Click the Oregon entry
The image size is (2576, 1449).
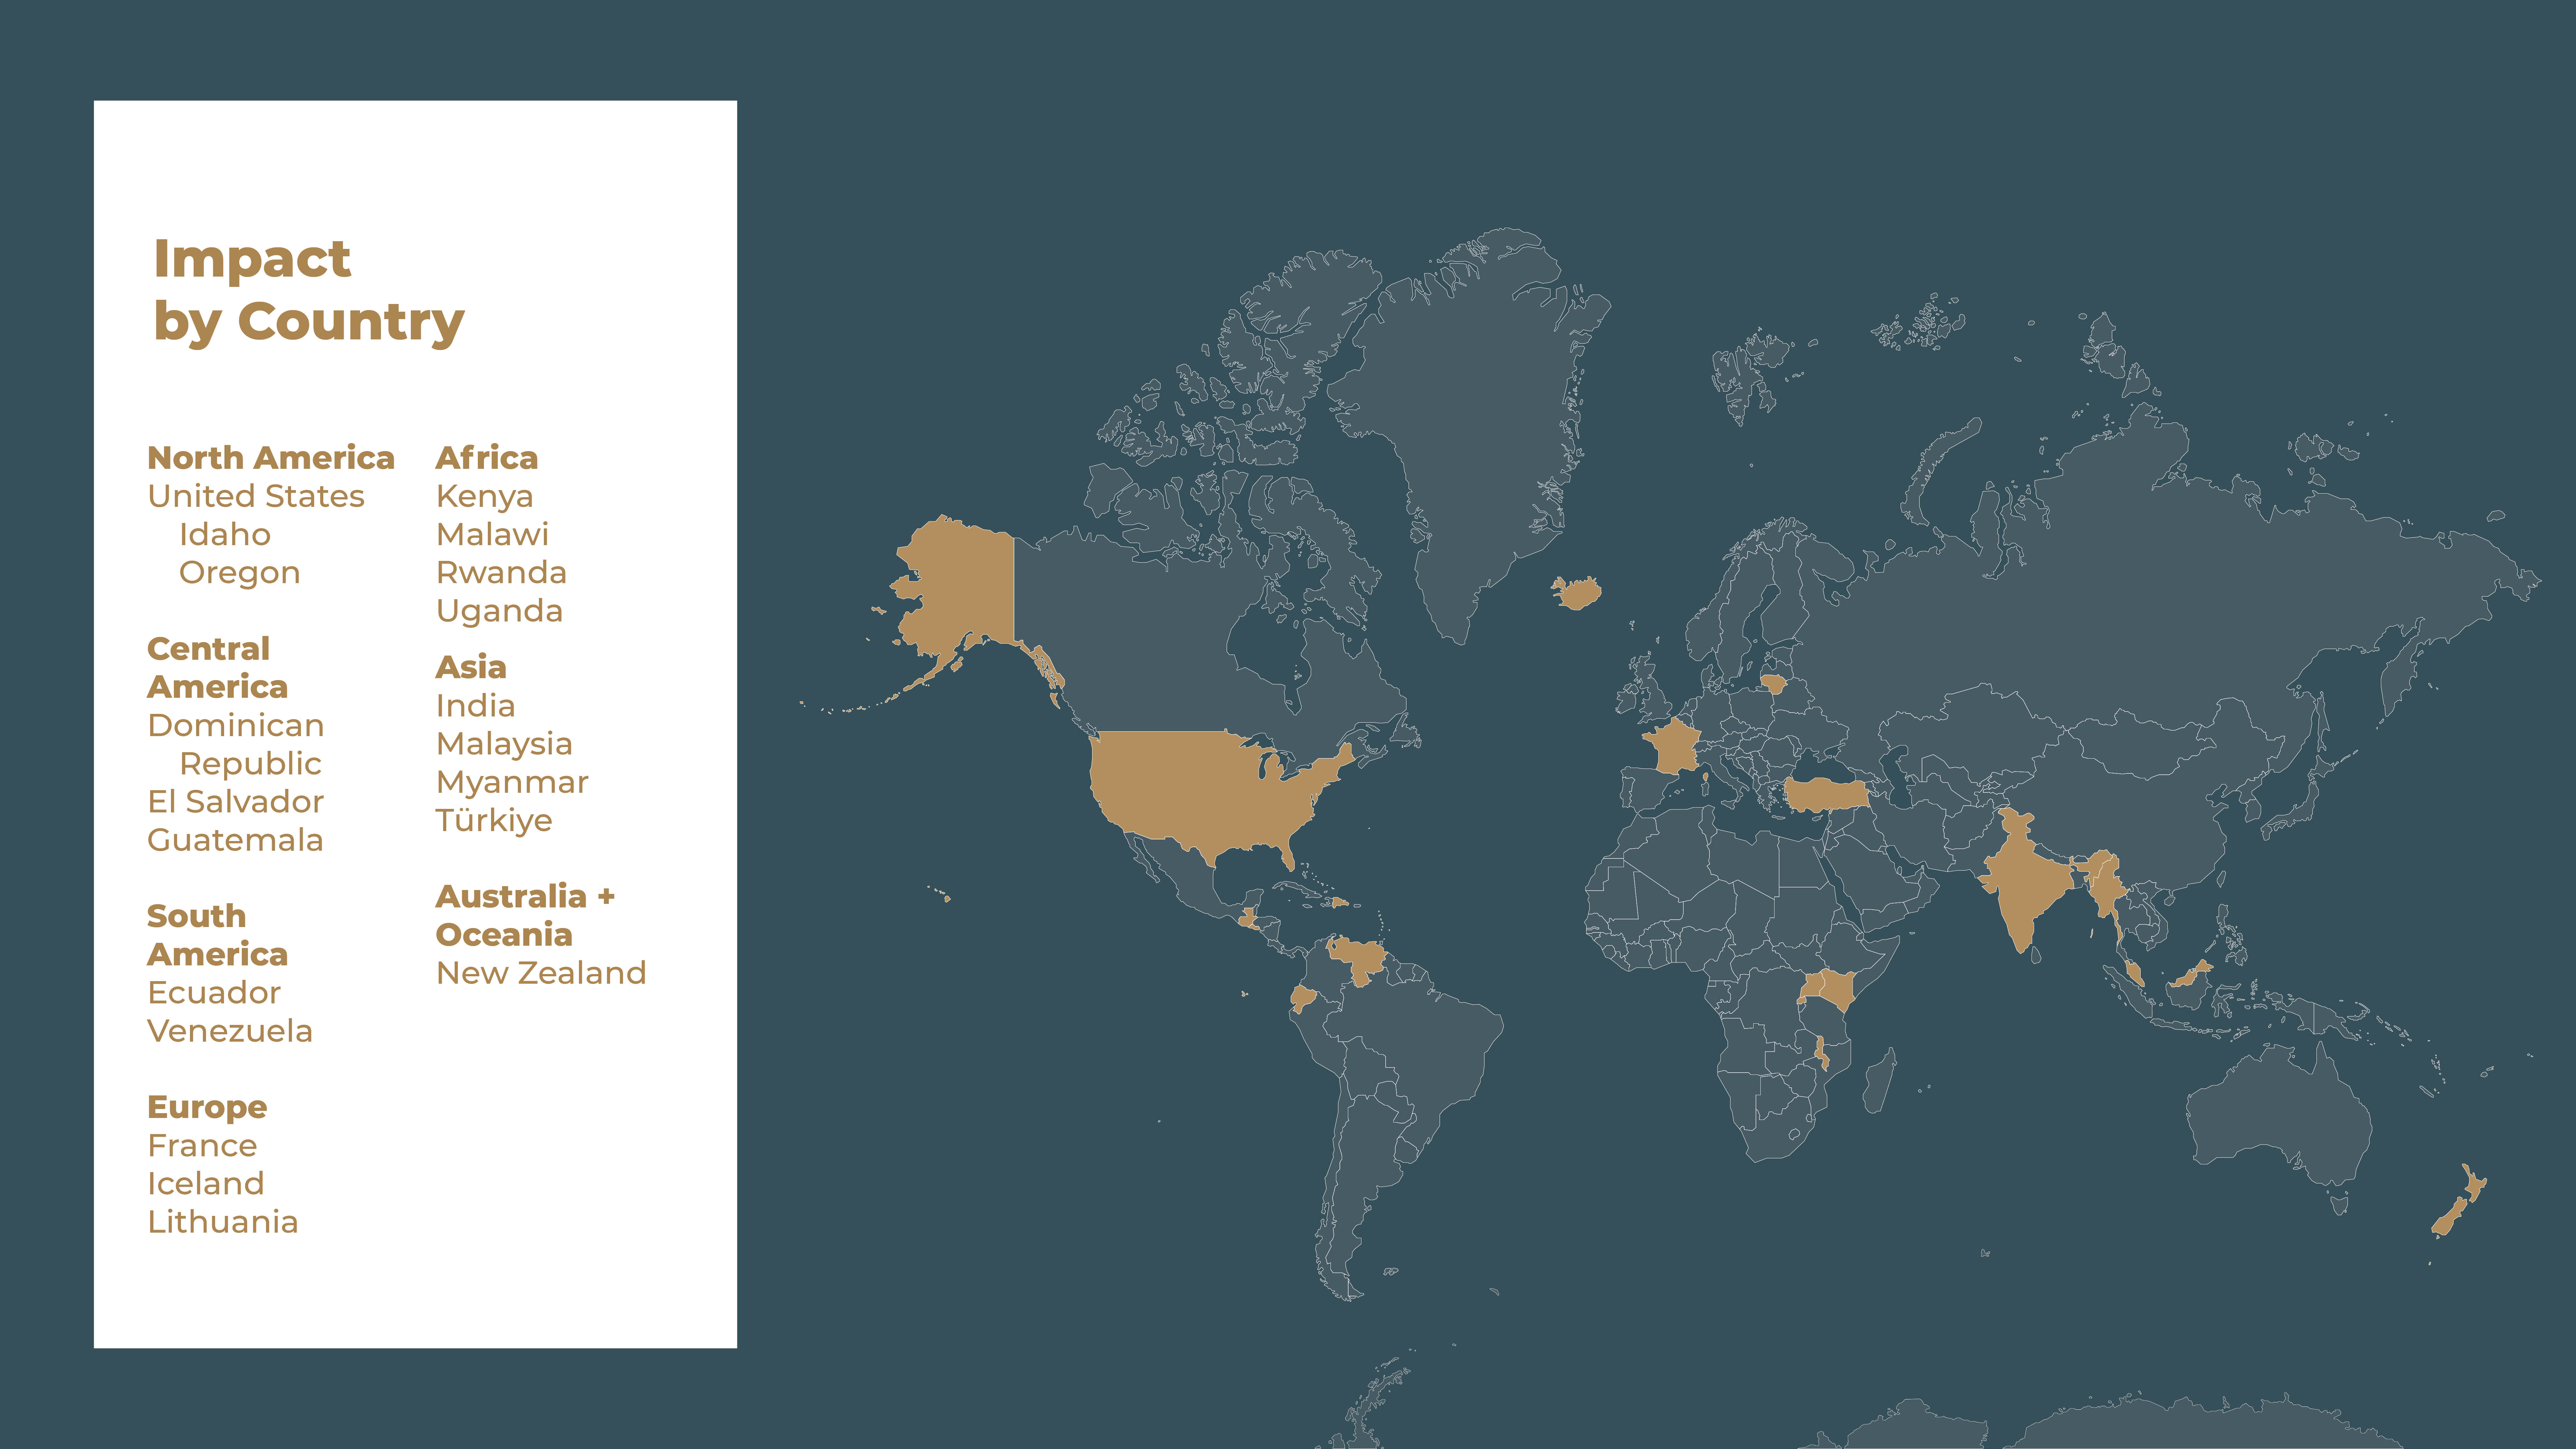tap(240, 573)
